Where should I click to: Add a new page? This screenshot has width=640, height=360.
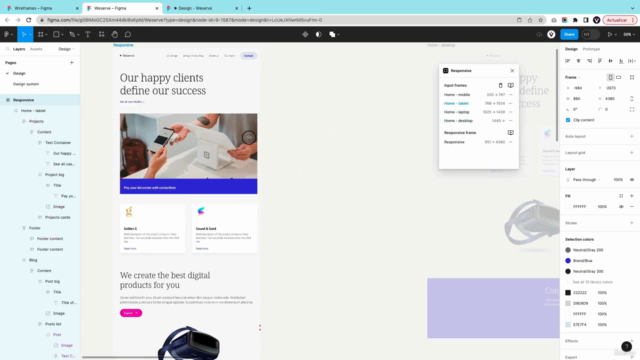[x=72, y=62]
